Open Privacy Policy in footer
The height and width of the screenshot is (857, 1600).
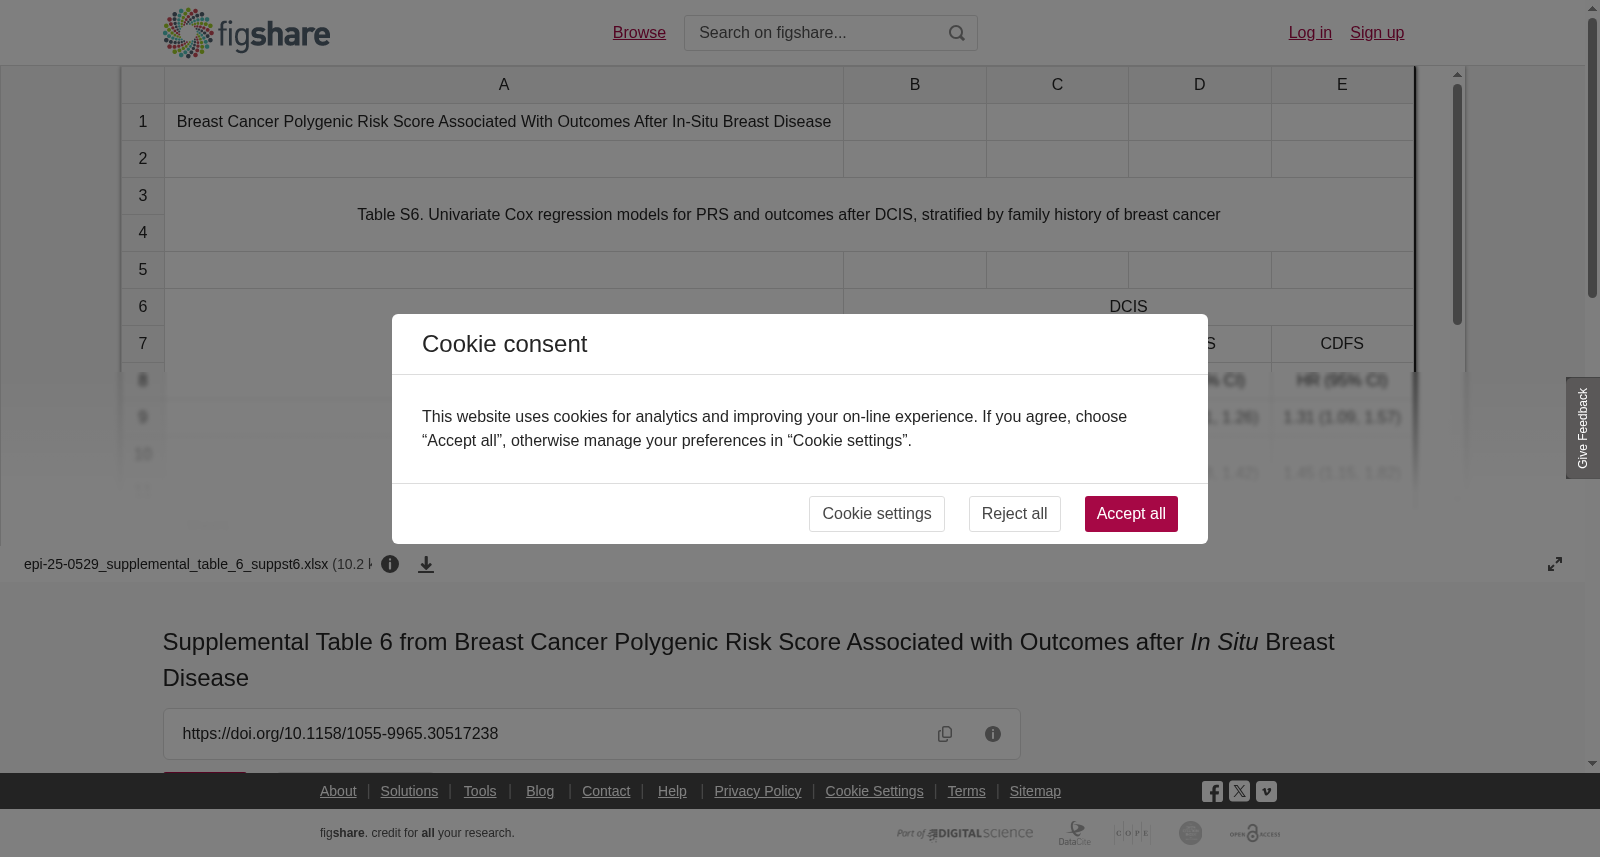pos(757,791)
